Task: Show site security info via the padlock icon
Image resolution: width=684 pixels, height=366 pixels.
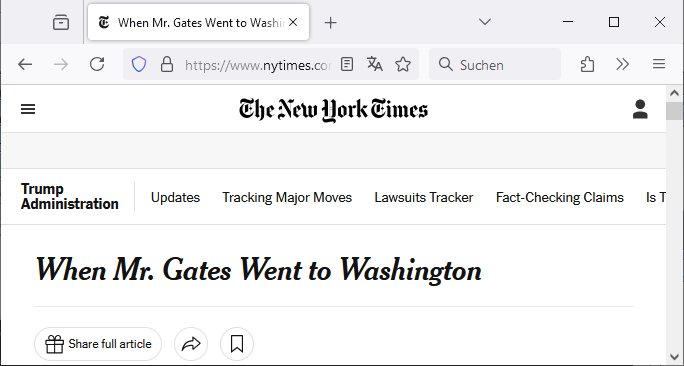Action: click(167, 65)
